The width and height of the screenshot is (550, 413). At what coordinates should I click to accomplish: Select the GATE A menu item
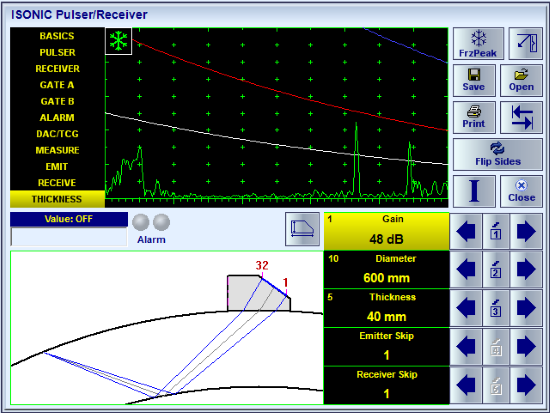point(57,85)
